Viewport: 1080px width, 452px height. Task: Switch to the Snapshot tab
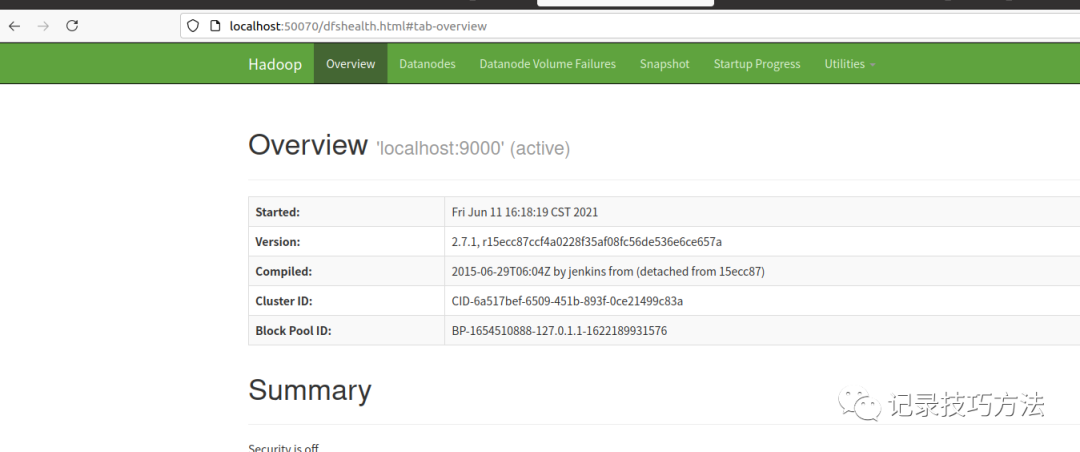tap(665, 64)
